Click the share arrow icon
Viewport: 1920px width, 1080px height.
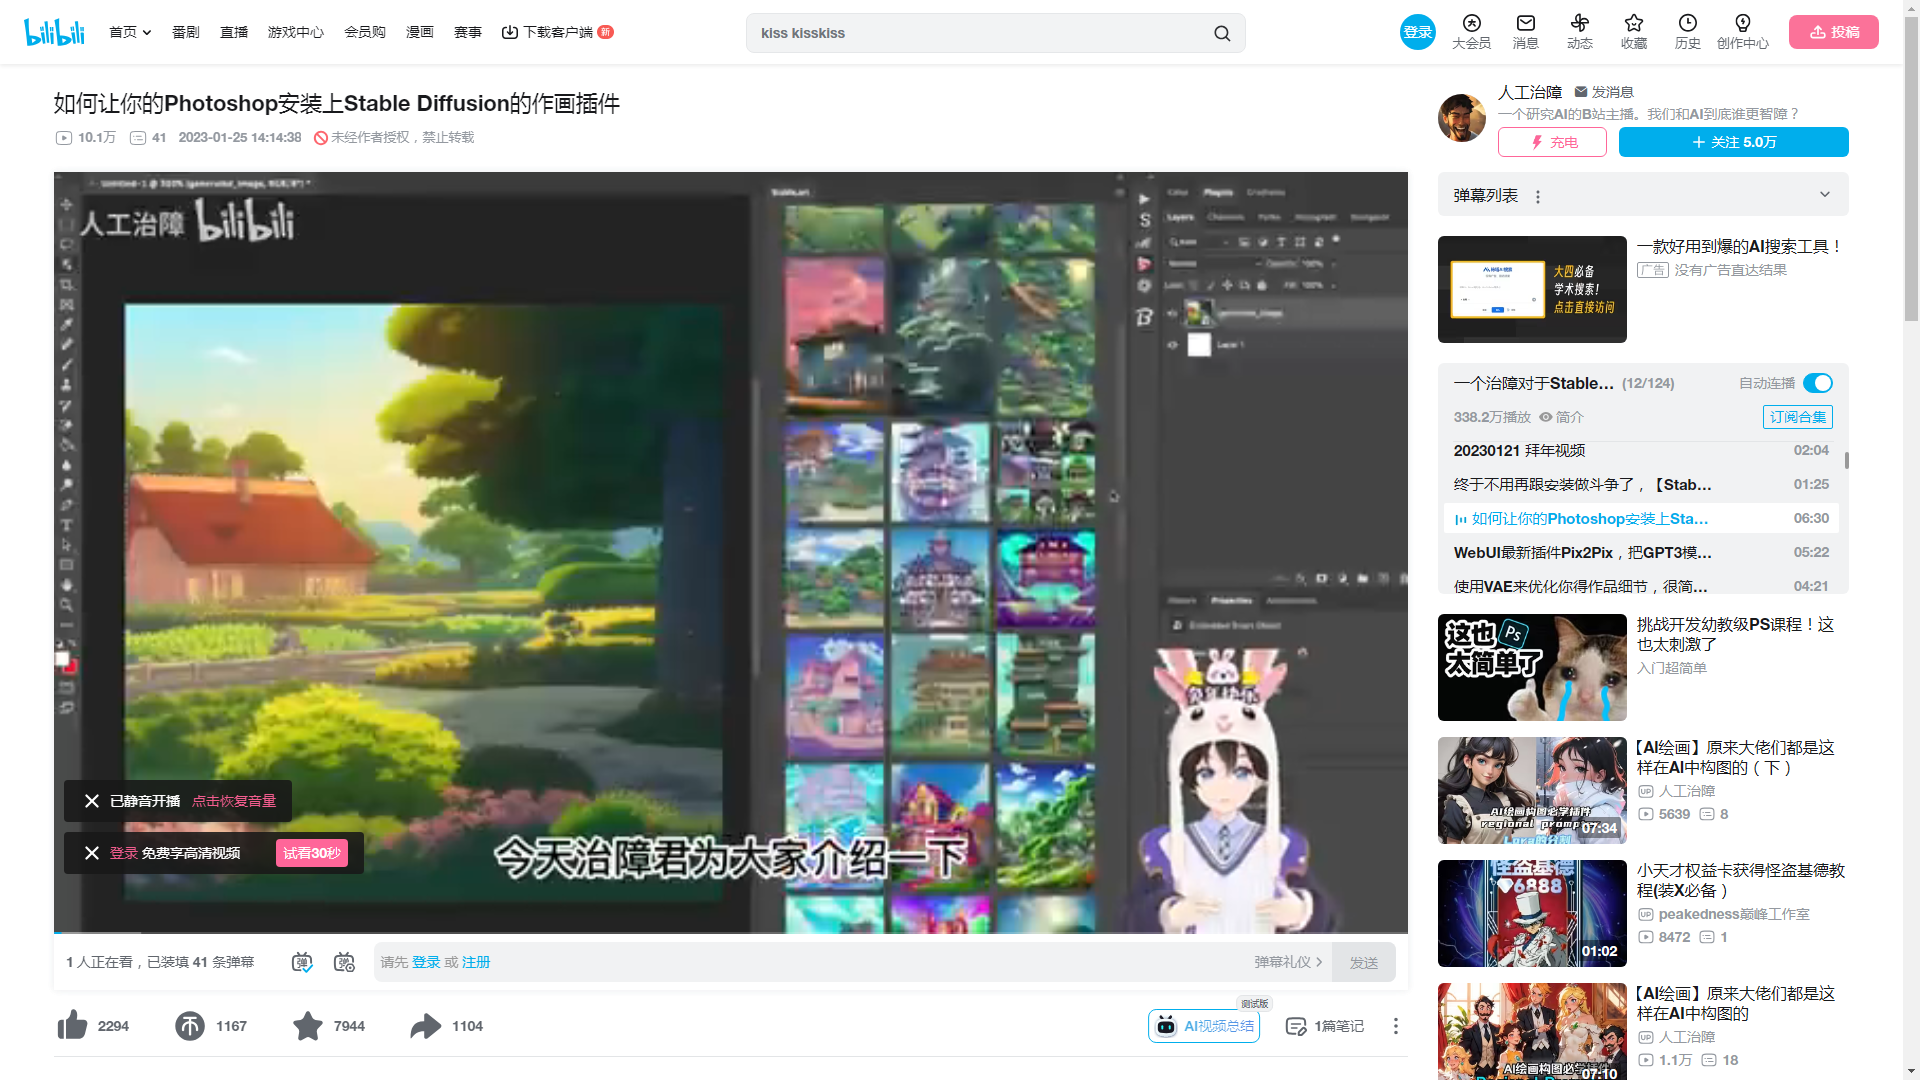426,1026
